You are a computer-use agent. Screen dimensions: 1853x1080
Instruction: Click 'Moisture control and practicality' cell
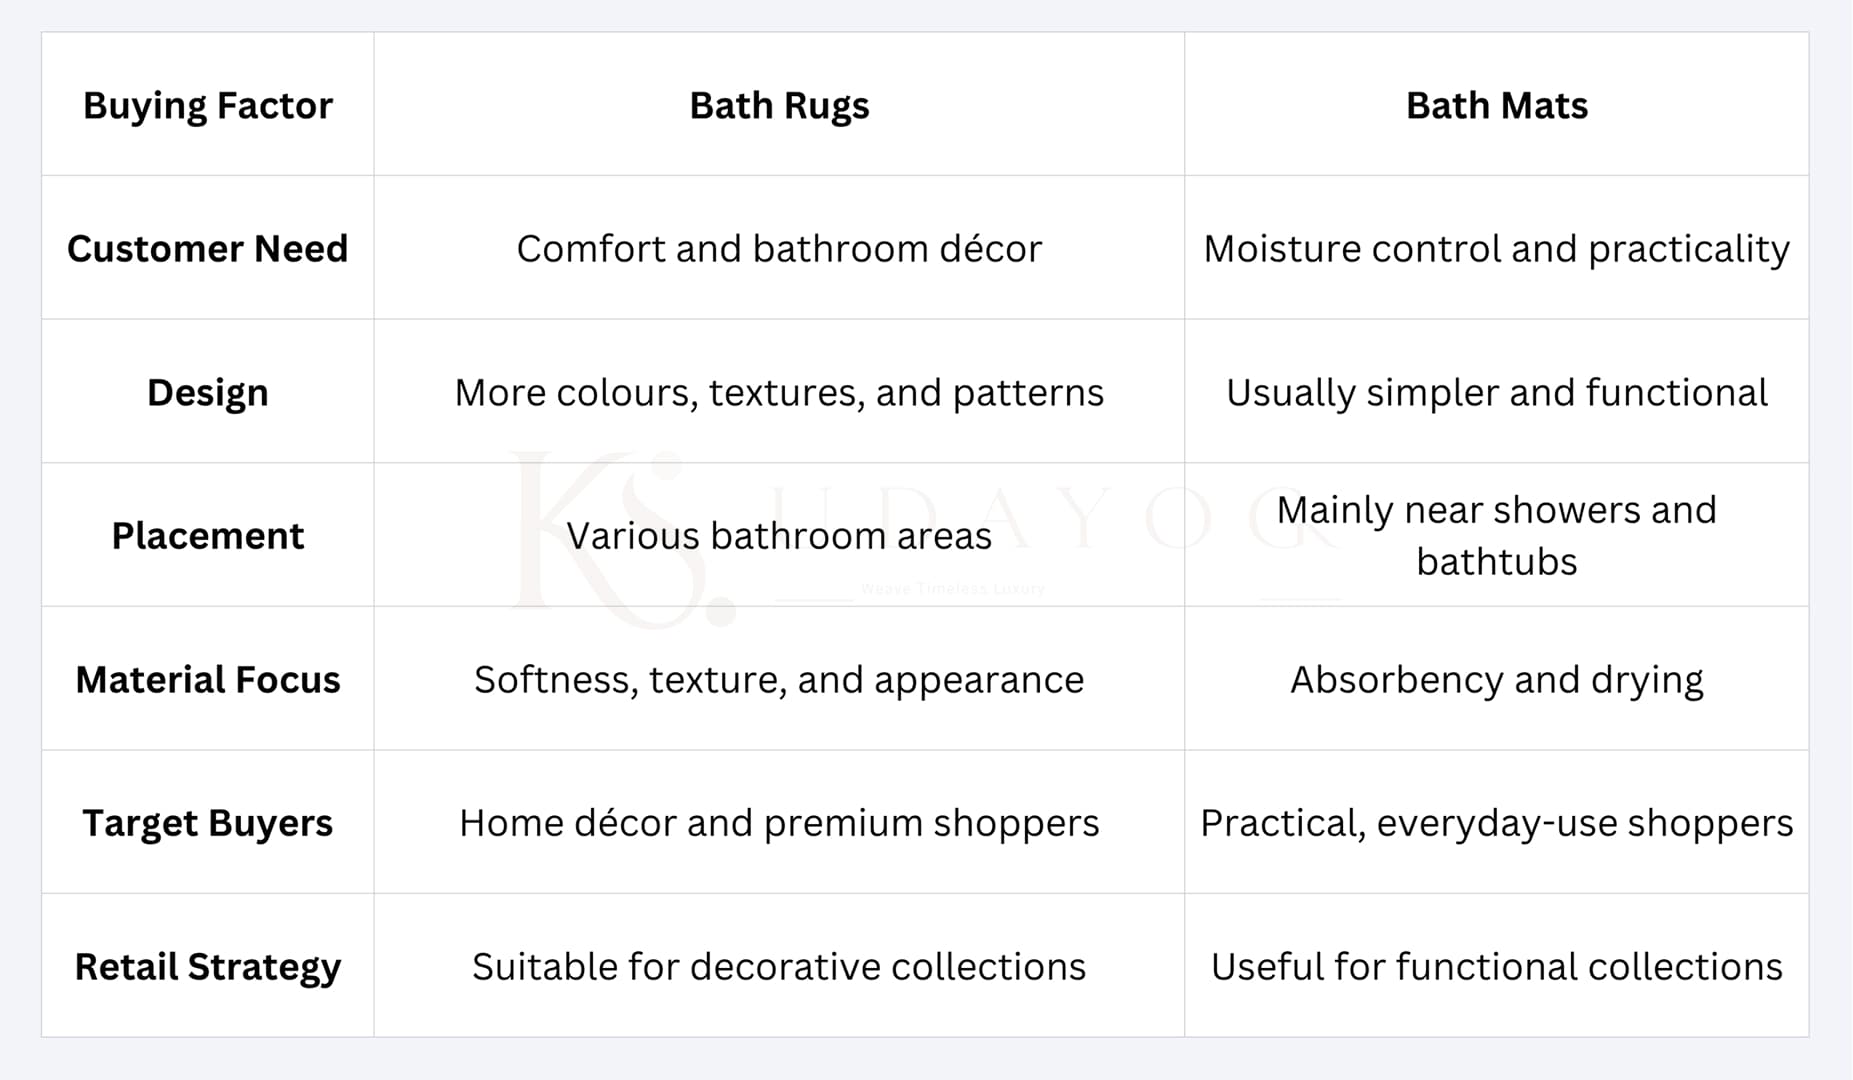[1497, 248]
